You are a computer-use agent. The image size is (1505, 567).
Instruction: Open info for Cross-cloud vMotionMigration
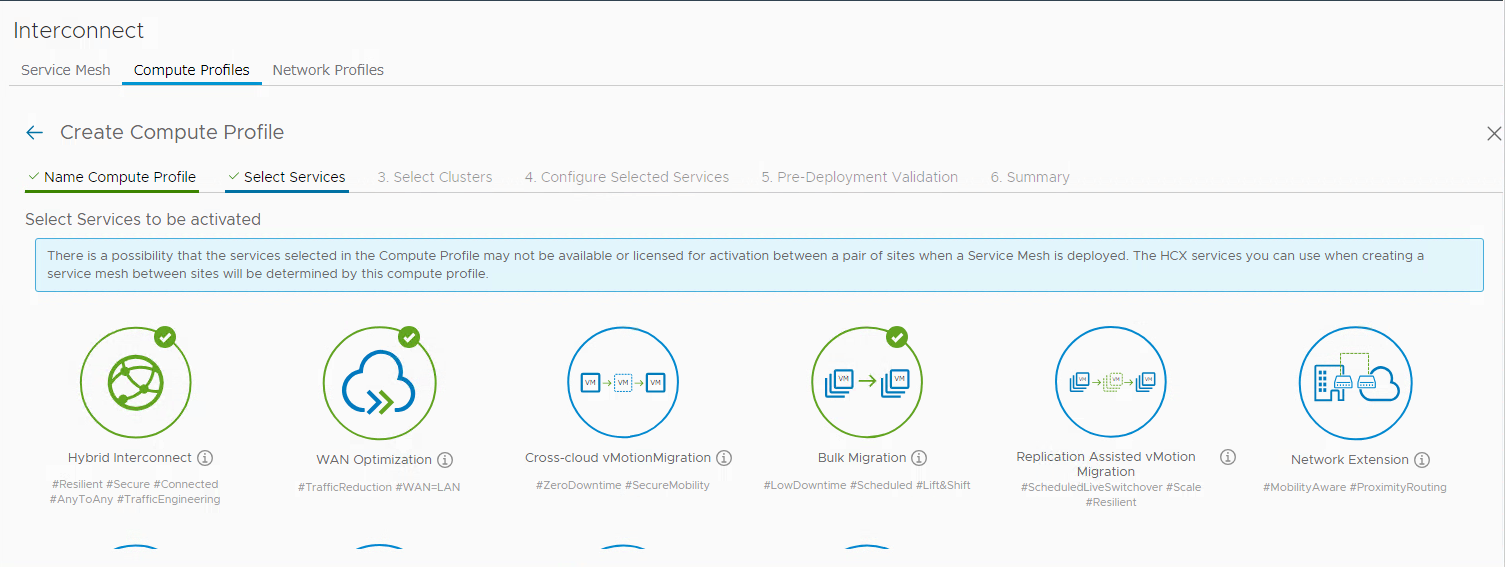724,458
